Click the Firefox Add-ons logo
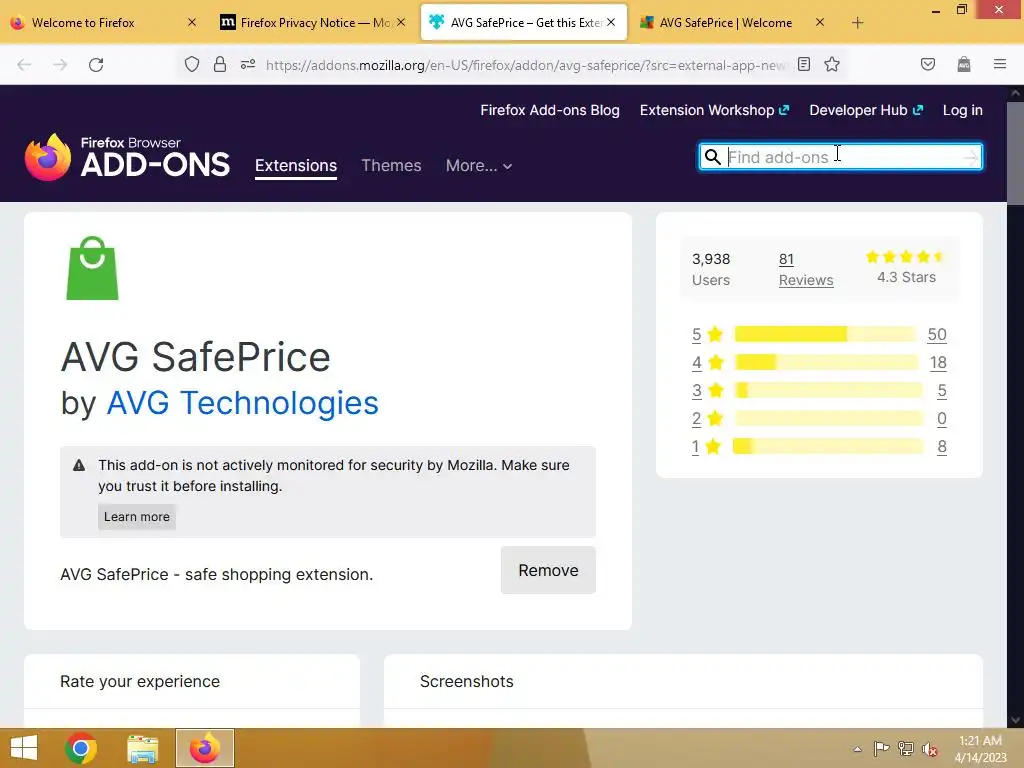Image resolution: width=1024 pixels, height=768 pixels. click(x=127, y=157)
